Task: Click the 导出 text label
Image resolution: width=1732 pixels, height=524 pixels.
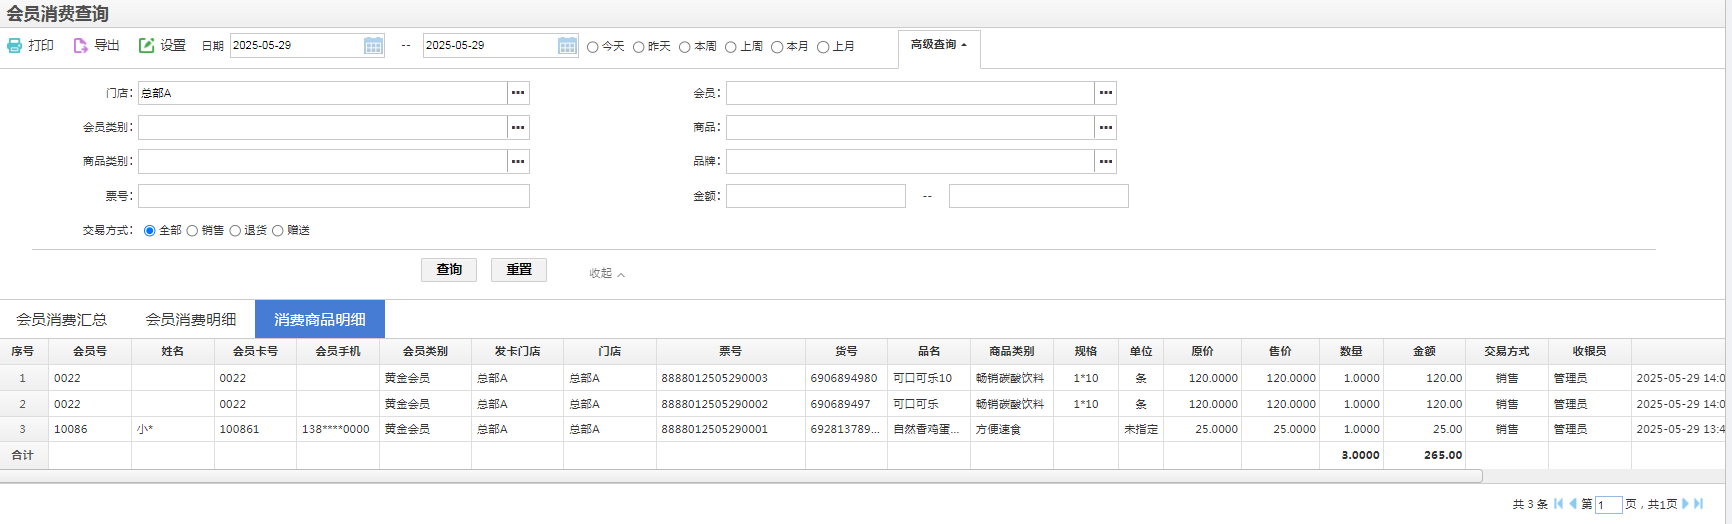Action: pos(107,46)
